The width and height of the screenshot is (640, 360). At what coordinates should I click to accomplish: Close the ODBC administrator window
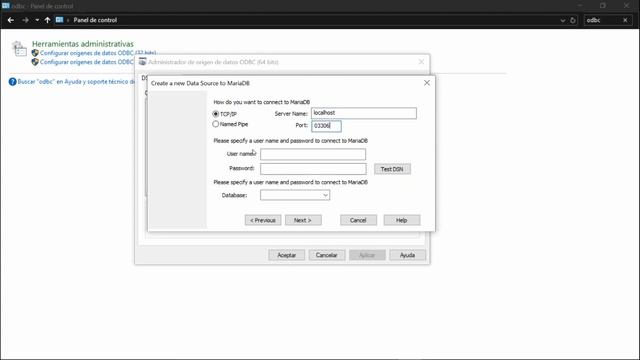pyautogui.click(x=421, y=62)
